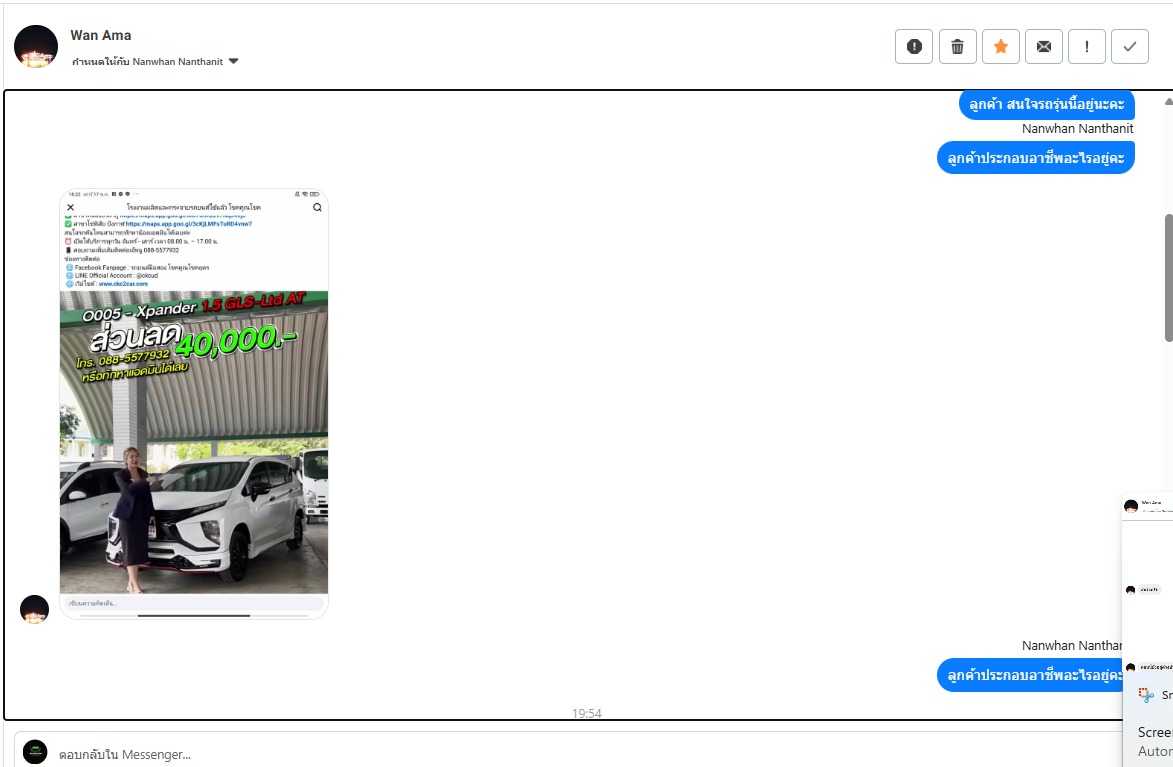
Task: Open Wan Ama profile avatar in header
Action: coord(36,46)
